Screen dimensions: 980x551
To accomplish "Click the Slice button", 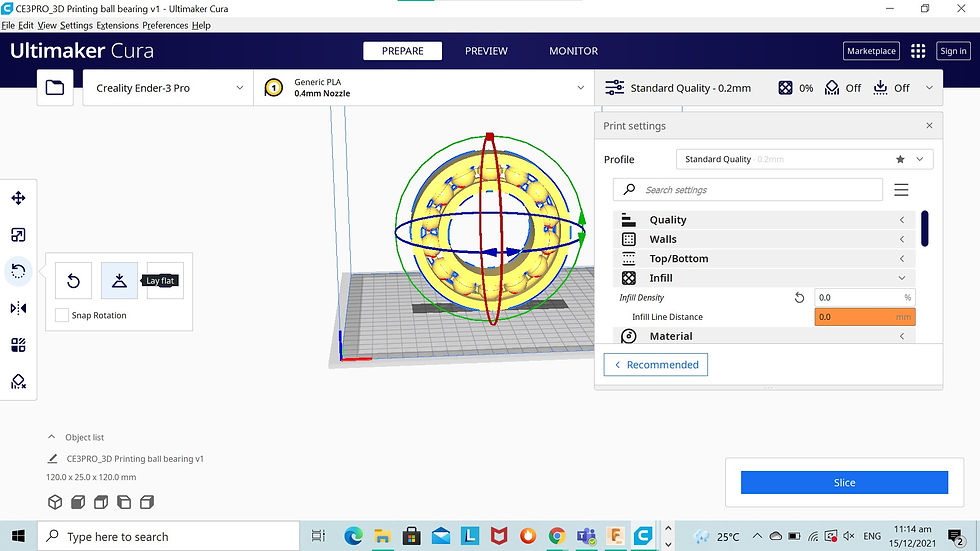I will [844, 482].
